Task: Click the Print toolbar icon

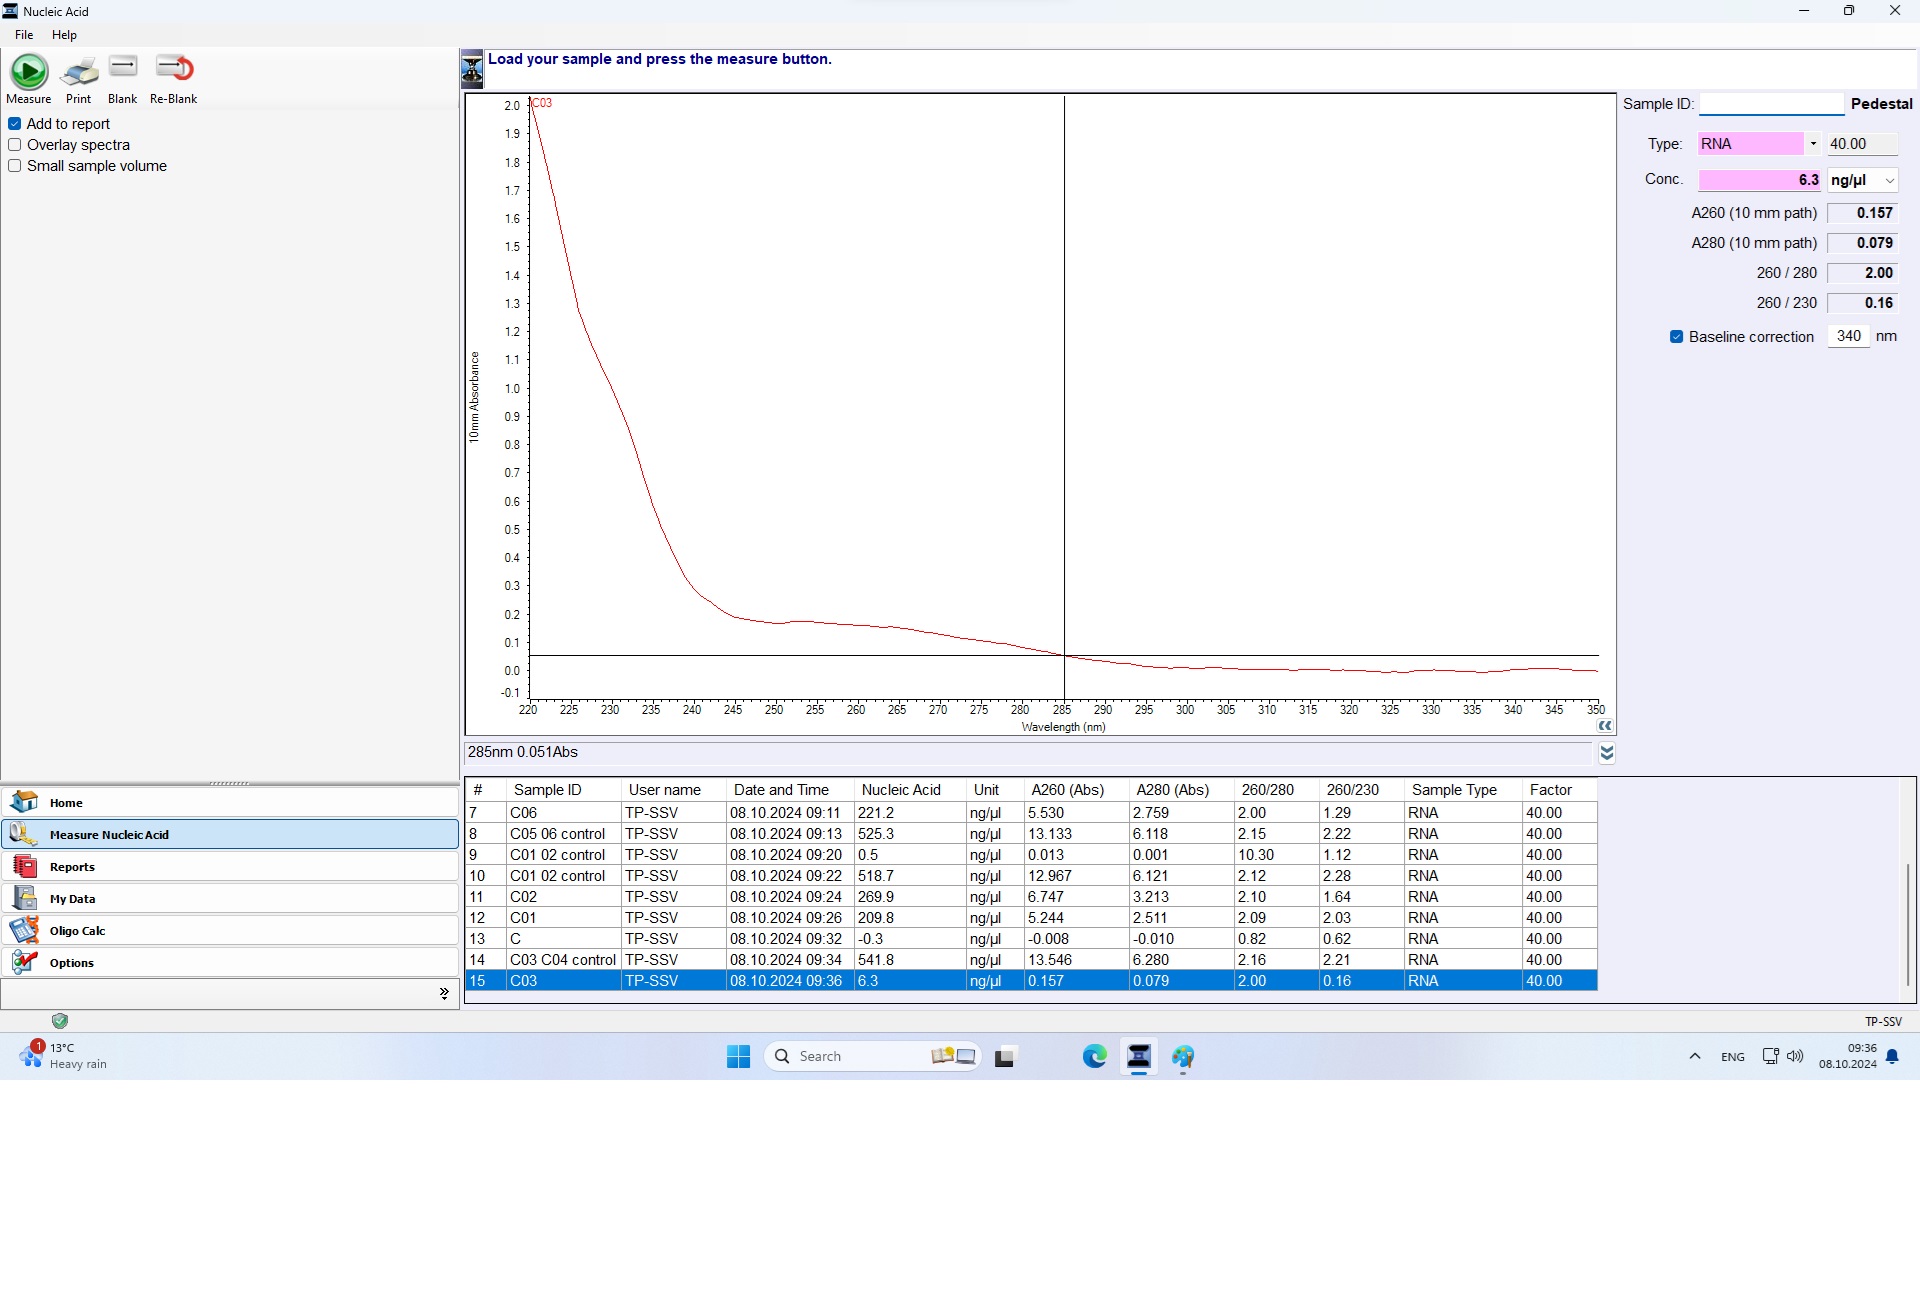Action: (79, 72)
